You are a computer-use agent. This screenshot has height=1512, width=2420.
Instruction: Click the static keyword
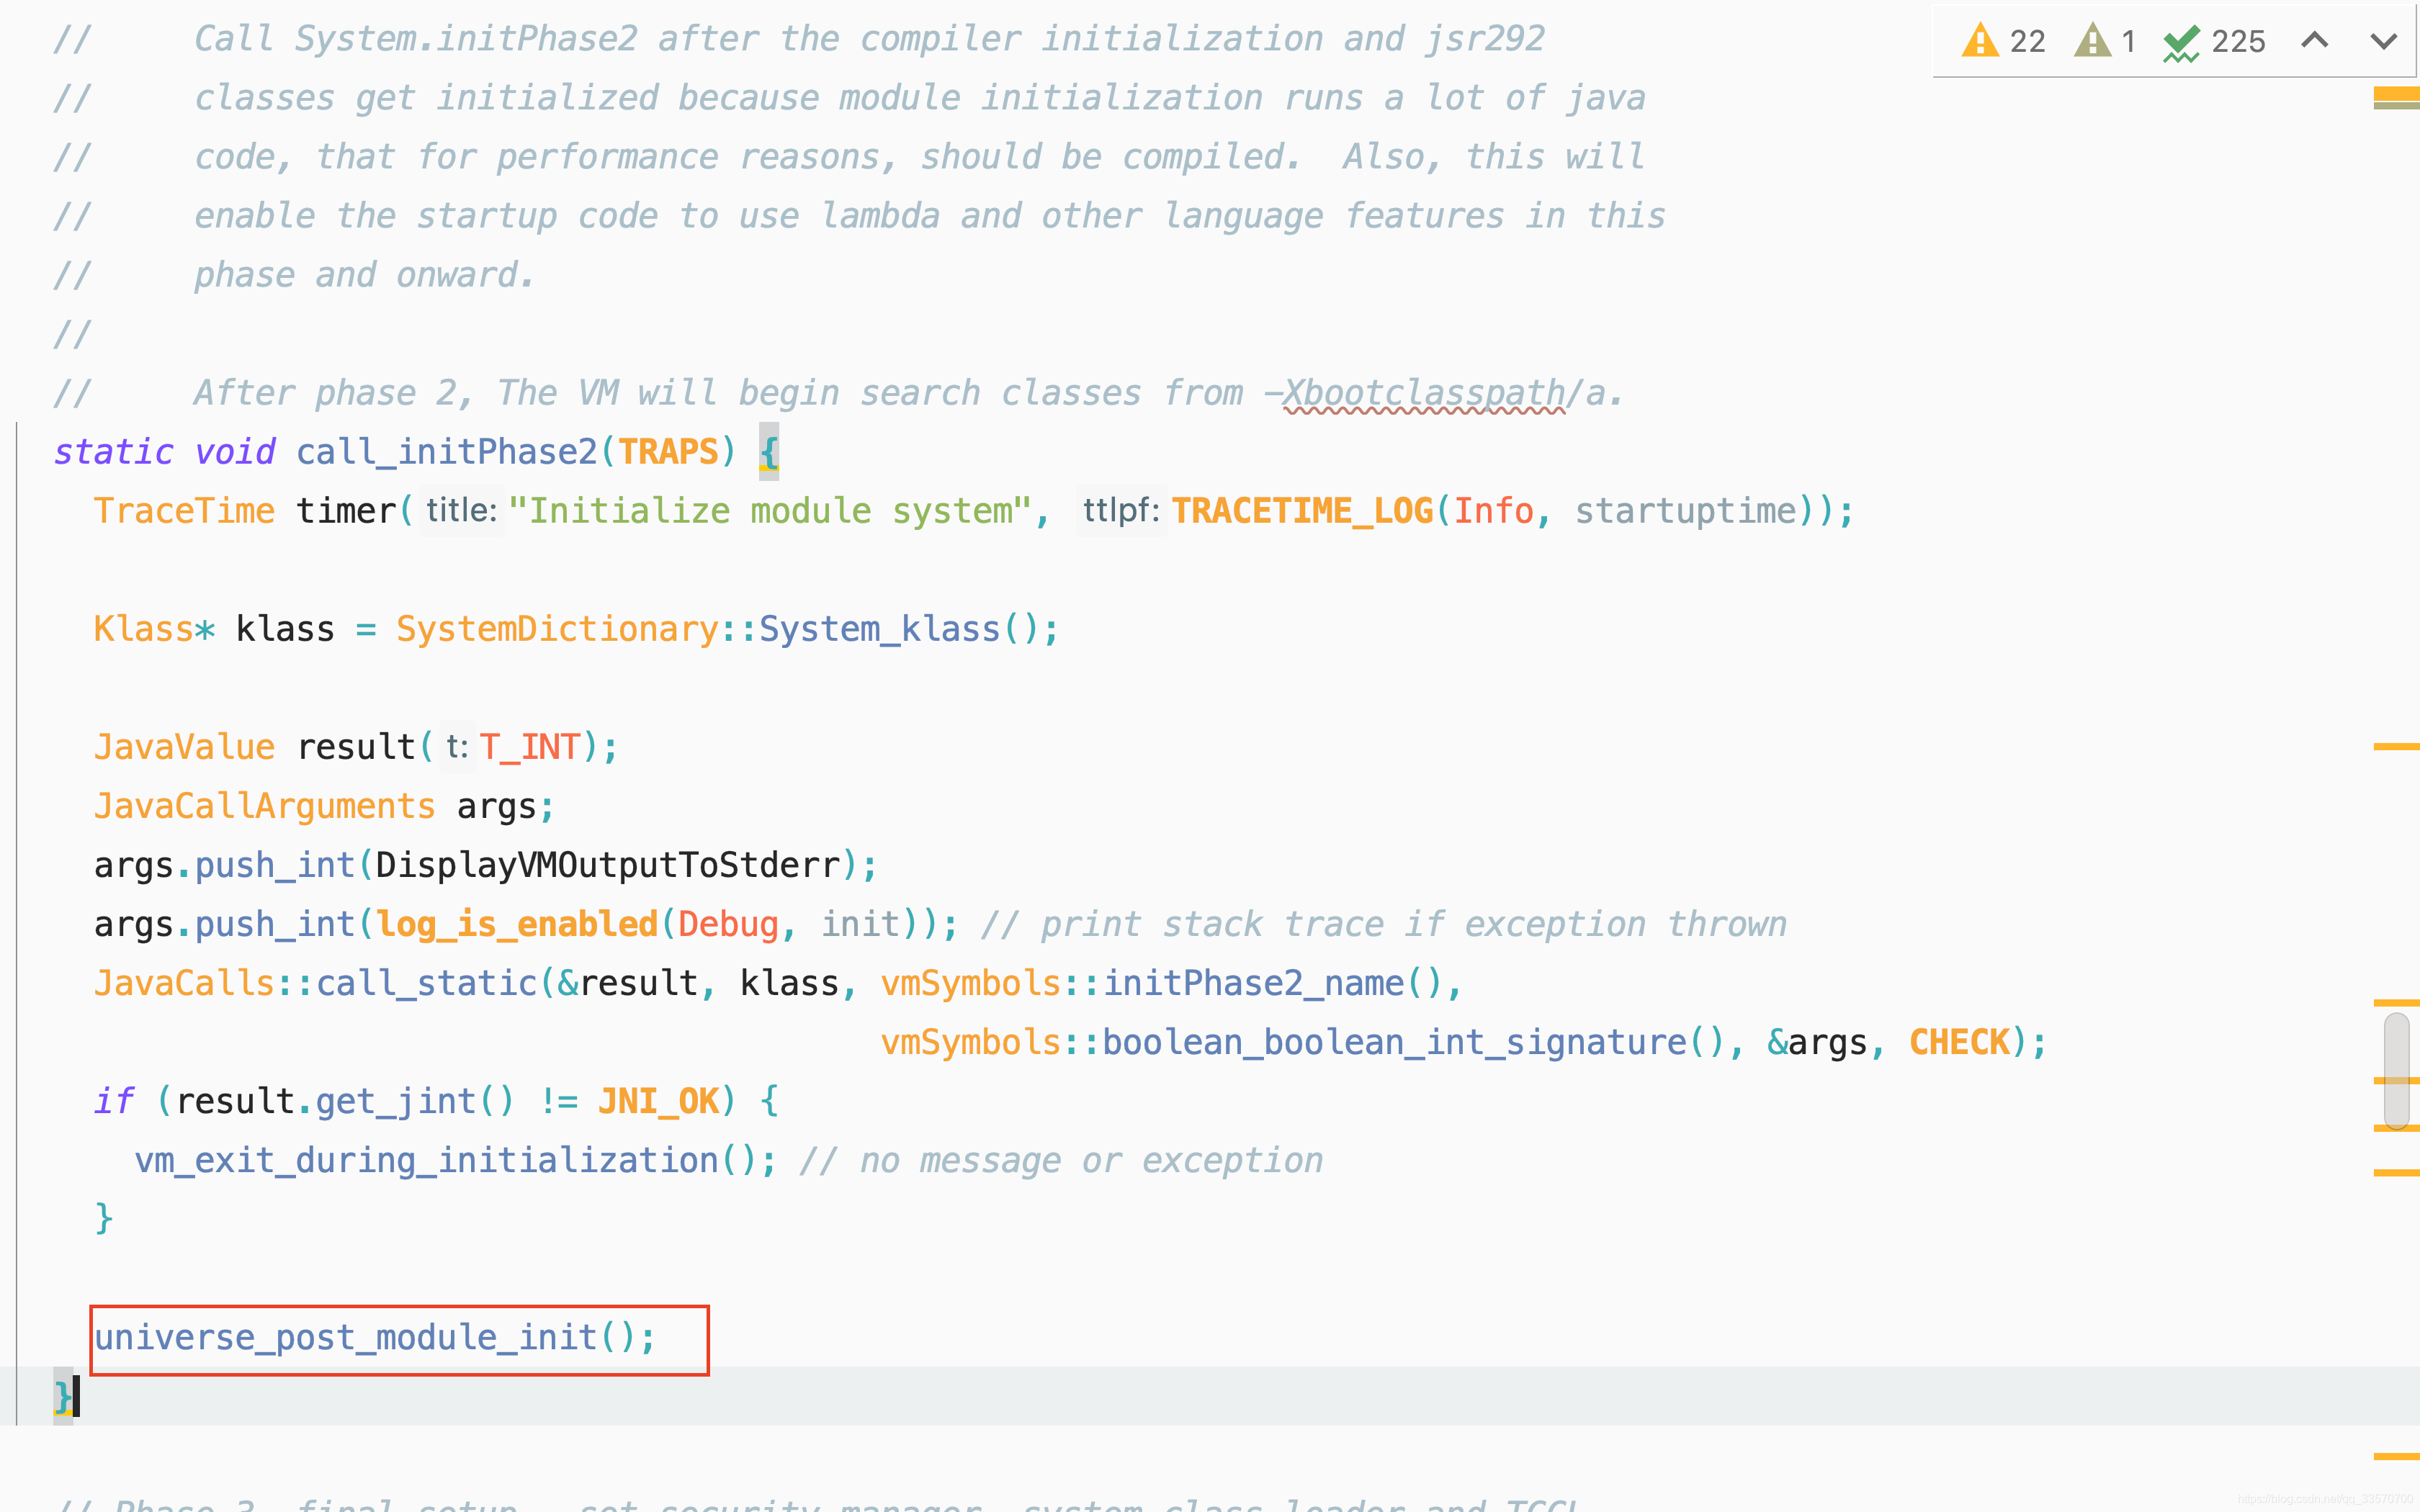tap(114, 452)
